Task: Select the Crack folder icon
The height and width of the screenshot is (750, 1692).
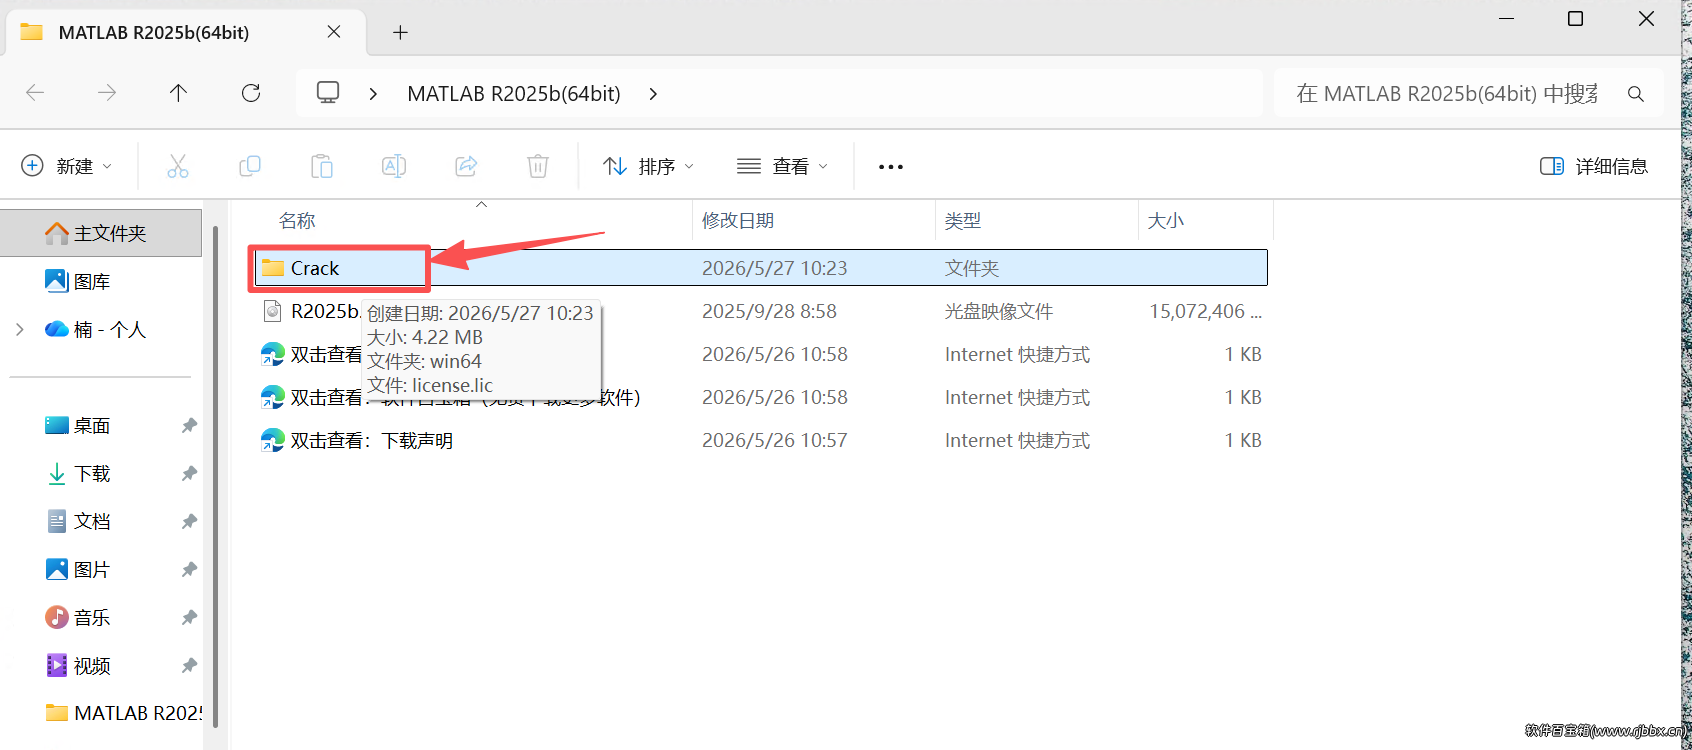Action: 273,268
